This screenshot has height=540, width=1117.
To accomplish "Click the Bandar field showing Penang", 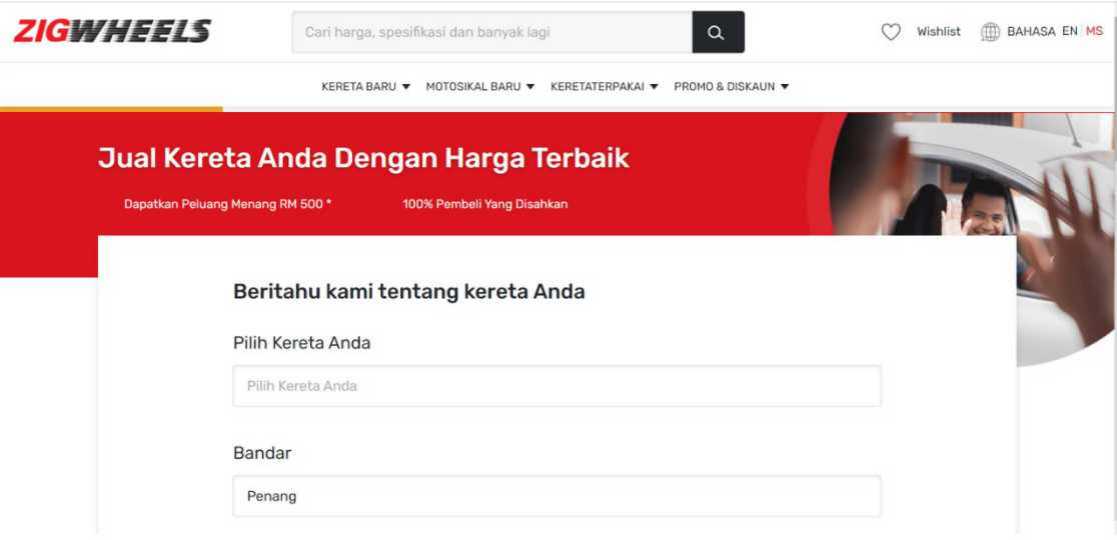I will pos(556,496).
